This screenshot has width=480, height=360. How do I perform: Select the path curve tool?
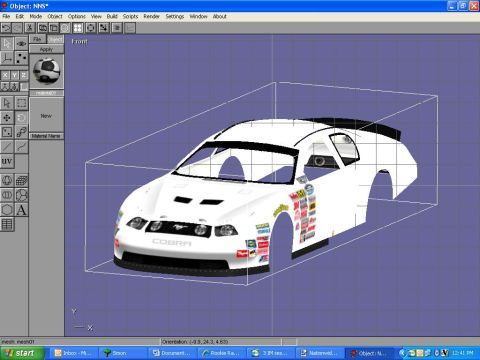[x=21, y=132]
